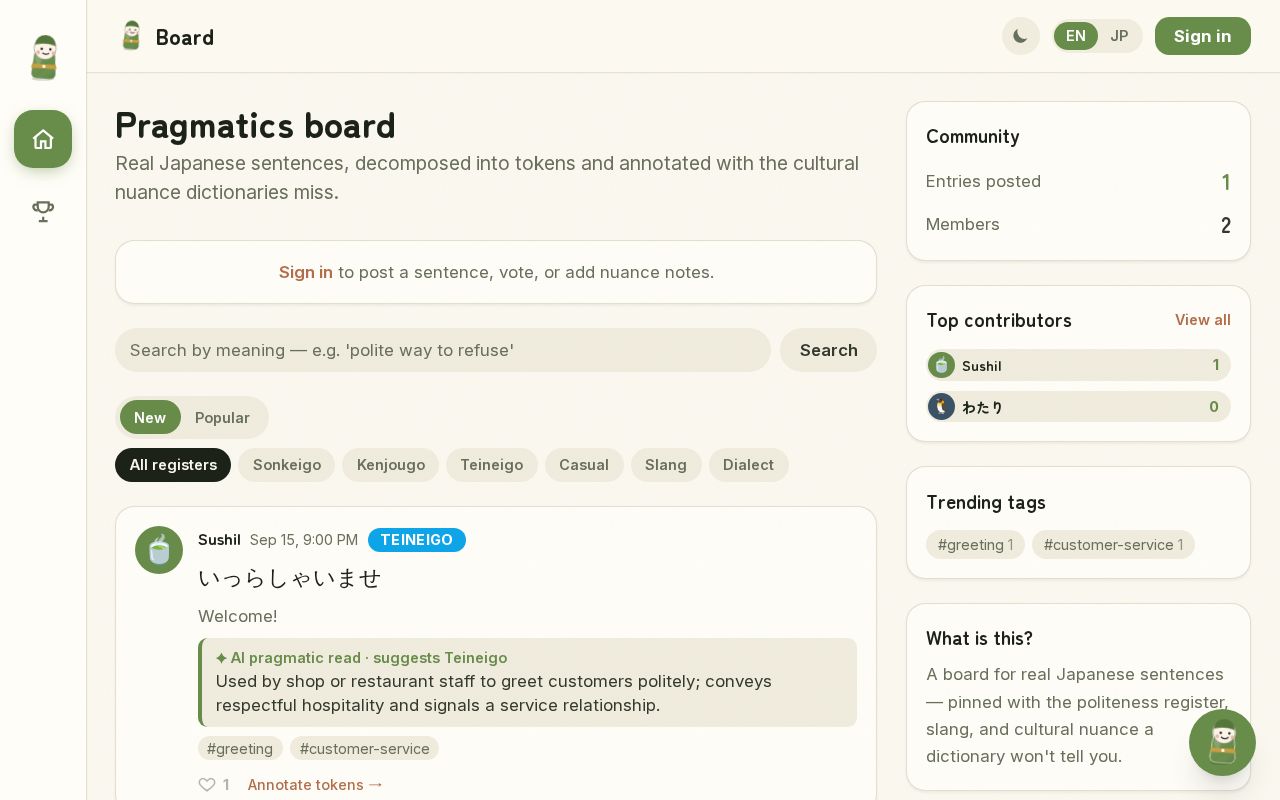Open the floating mascot chat button

coord(1222,743)
